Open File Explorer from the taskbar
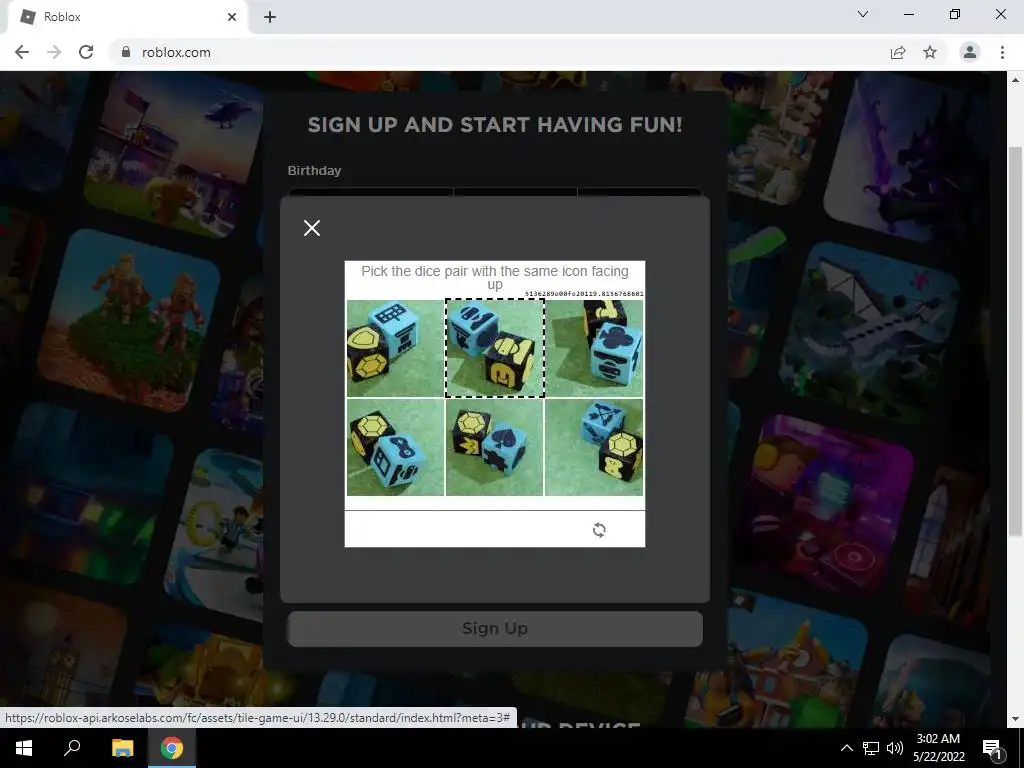 [122, 748]
